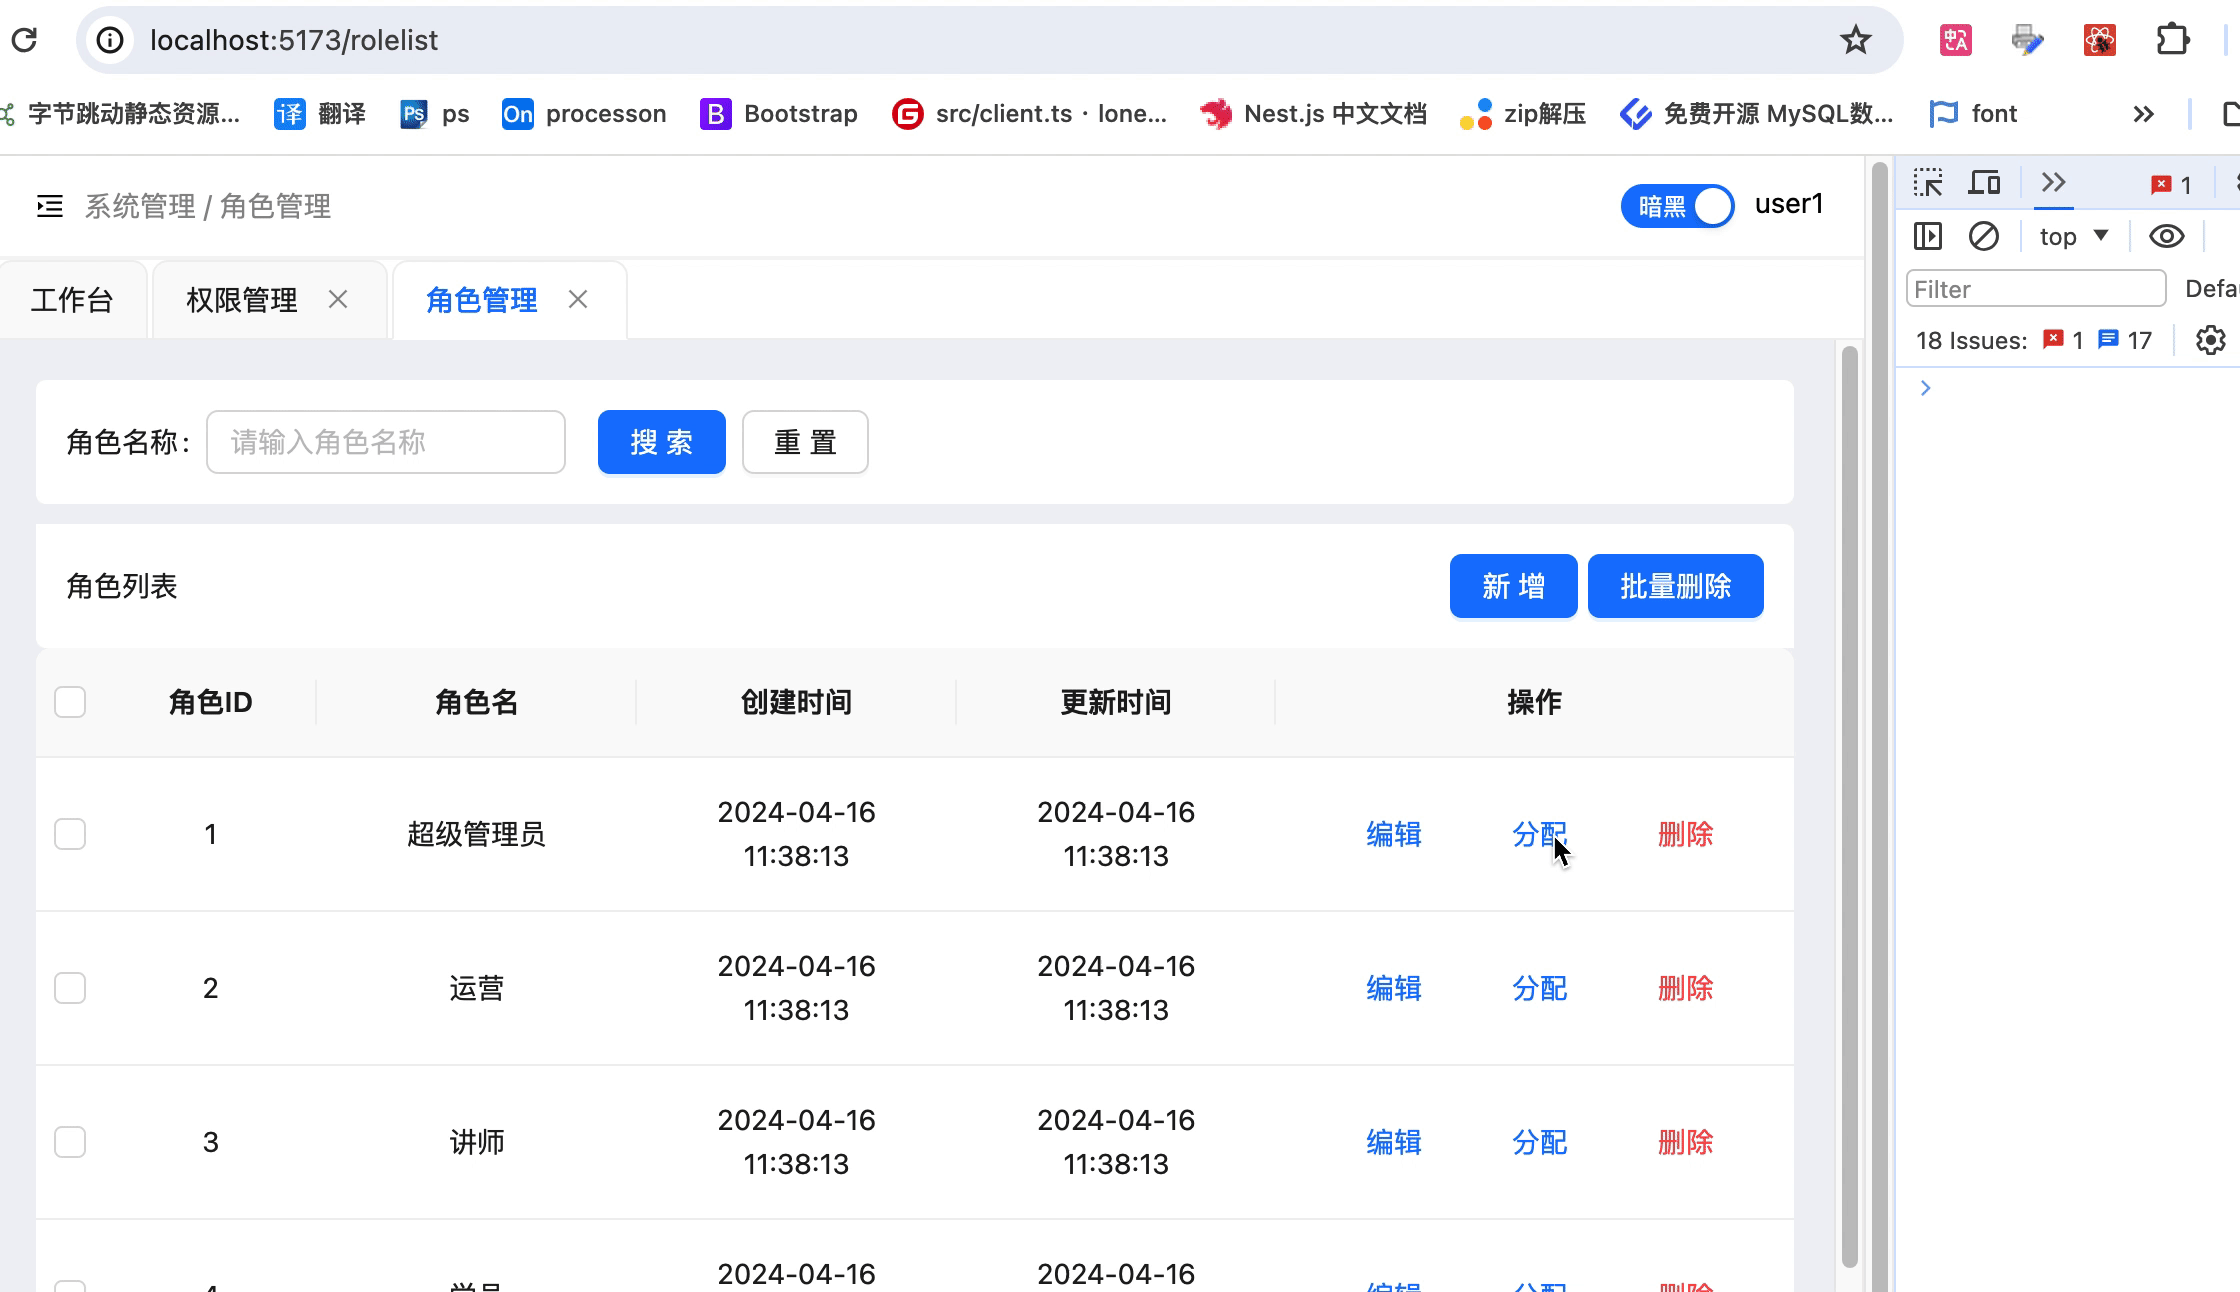Toggle DevTools device toolbar icon
This screenshot has height=1292, width=2240.
coord(1984,183)
